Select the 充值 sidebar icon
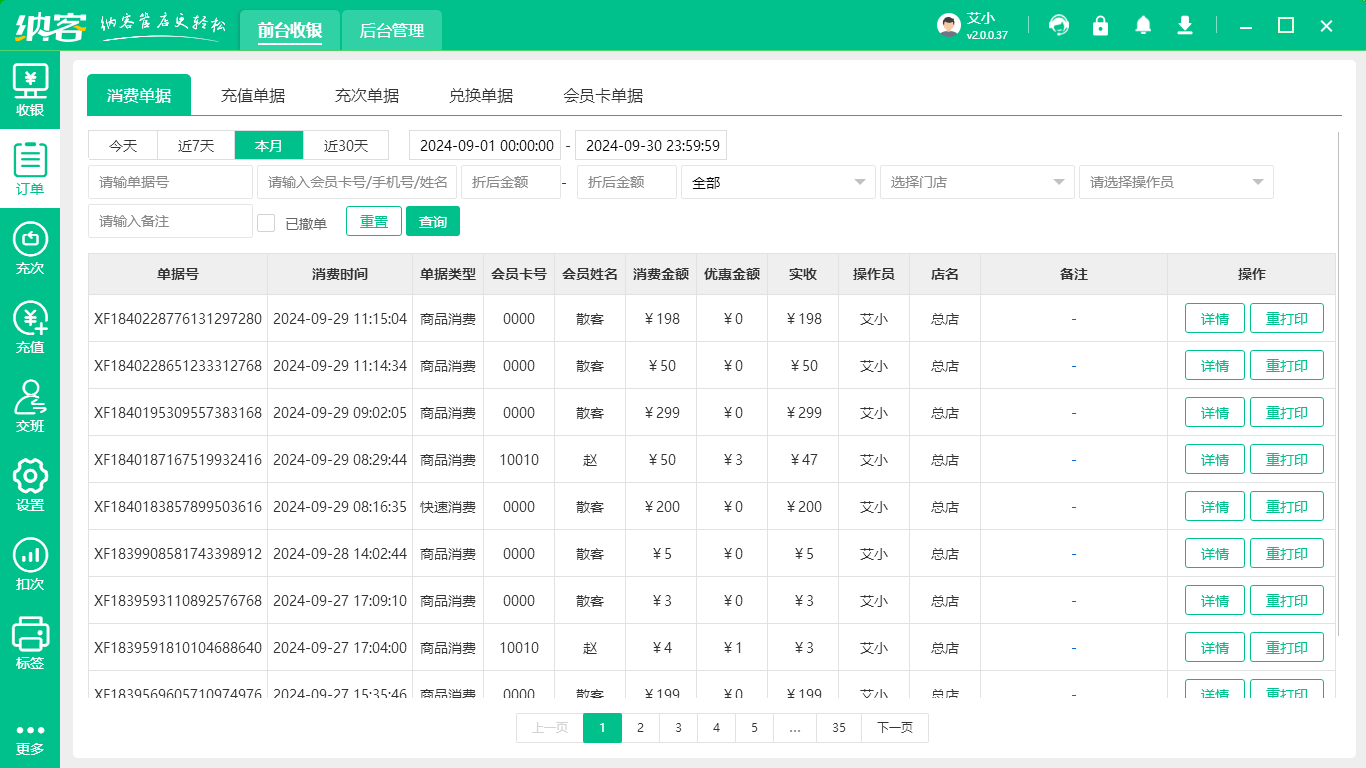This screenshot has height=768, width=1366. click(30, 330)
